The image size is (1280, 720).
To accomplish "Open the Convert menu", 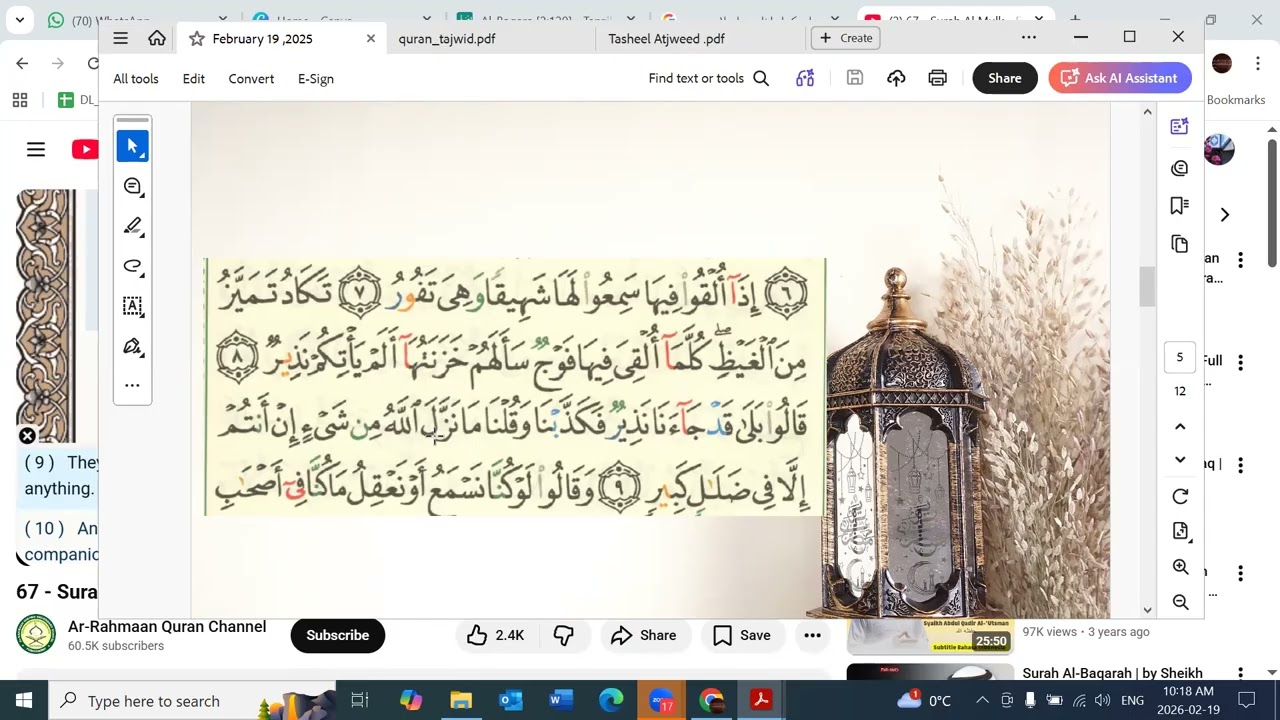I will pos(251,78).
